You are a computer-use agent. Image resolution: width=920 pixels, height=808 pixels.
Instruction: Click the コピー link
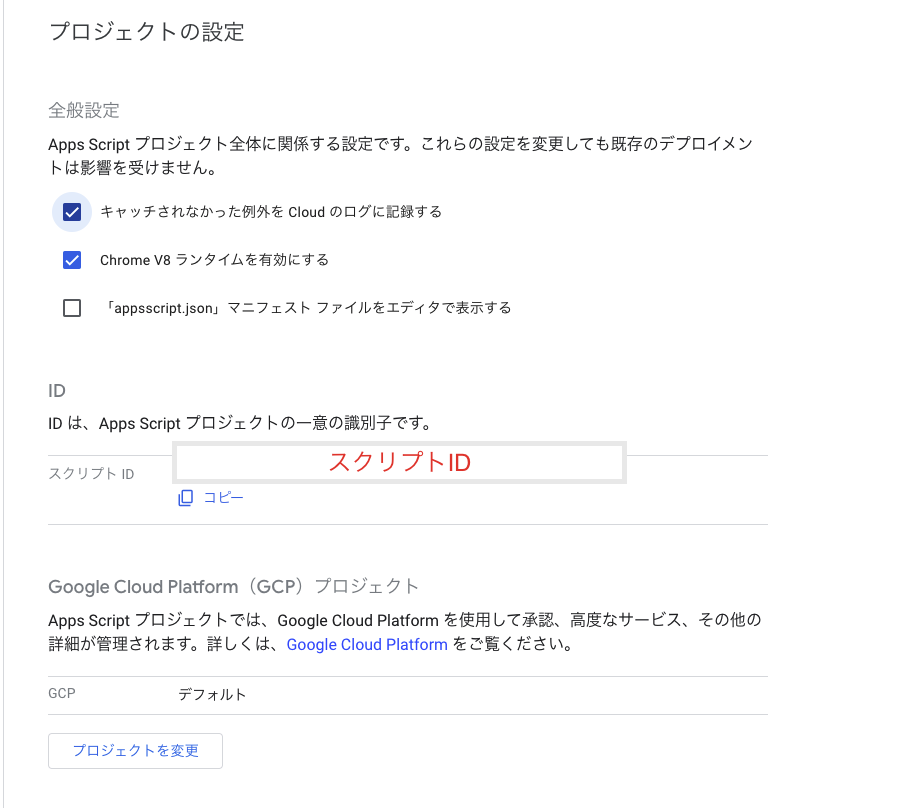point(225,497)
